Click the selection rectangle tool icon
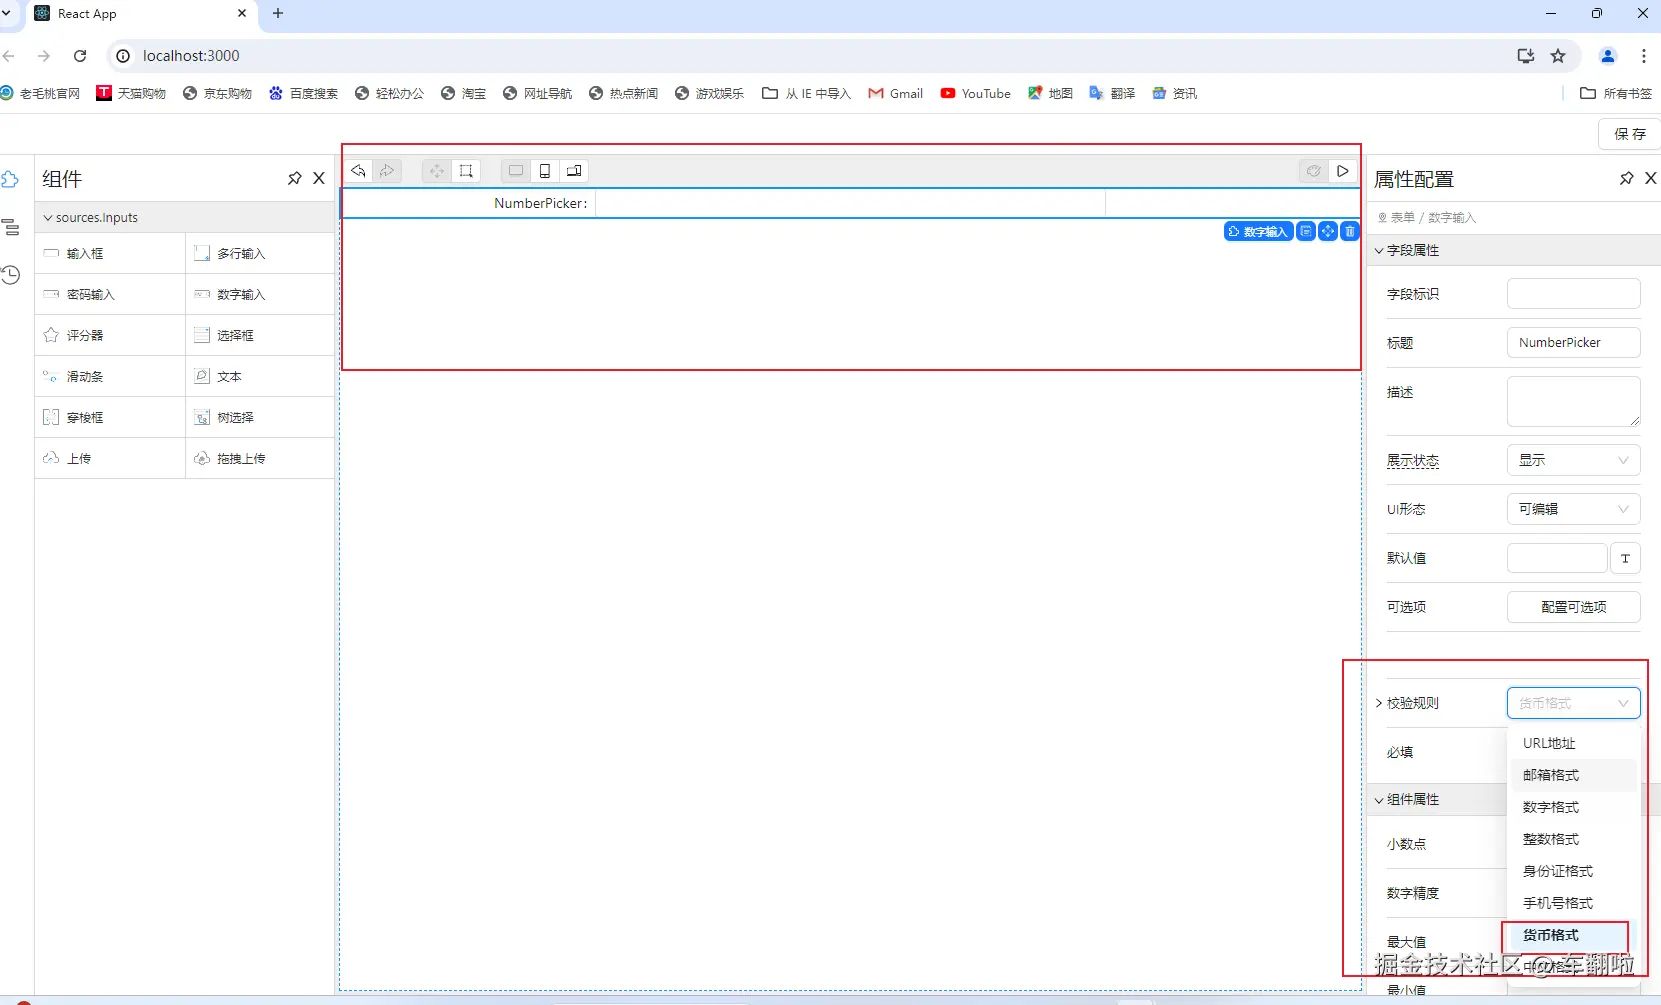Image resolution: width=1661 pixels, height=1005 pixels. click(466, 171)
